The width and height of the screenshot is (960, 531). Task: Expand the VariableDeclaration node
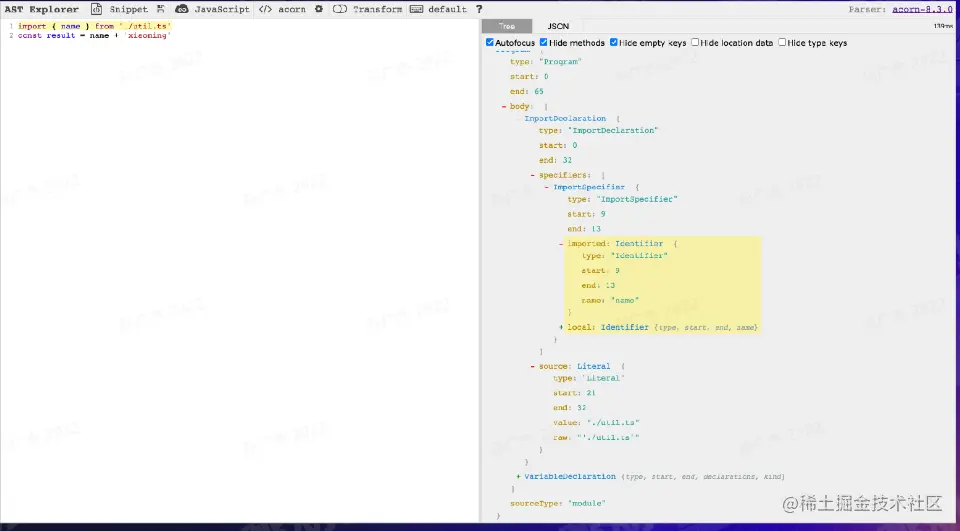tap(519, 476)
